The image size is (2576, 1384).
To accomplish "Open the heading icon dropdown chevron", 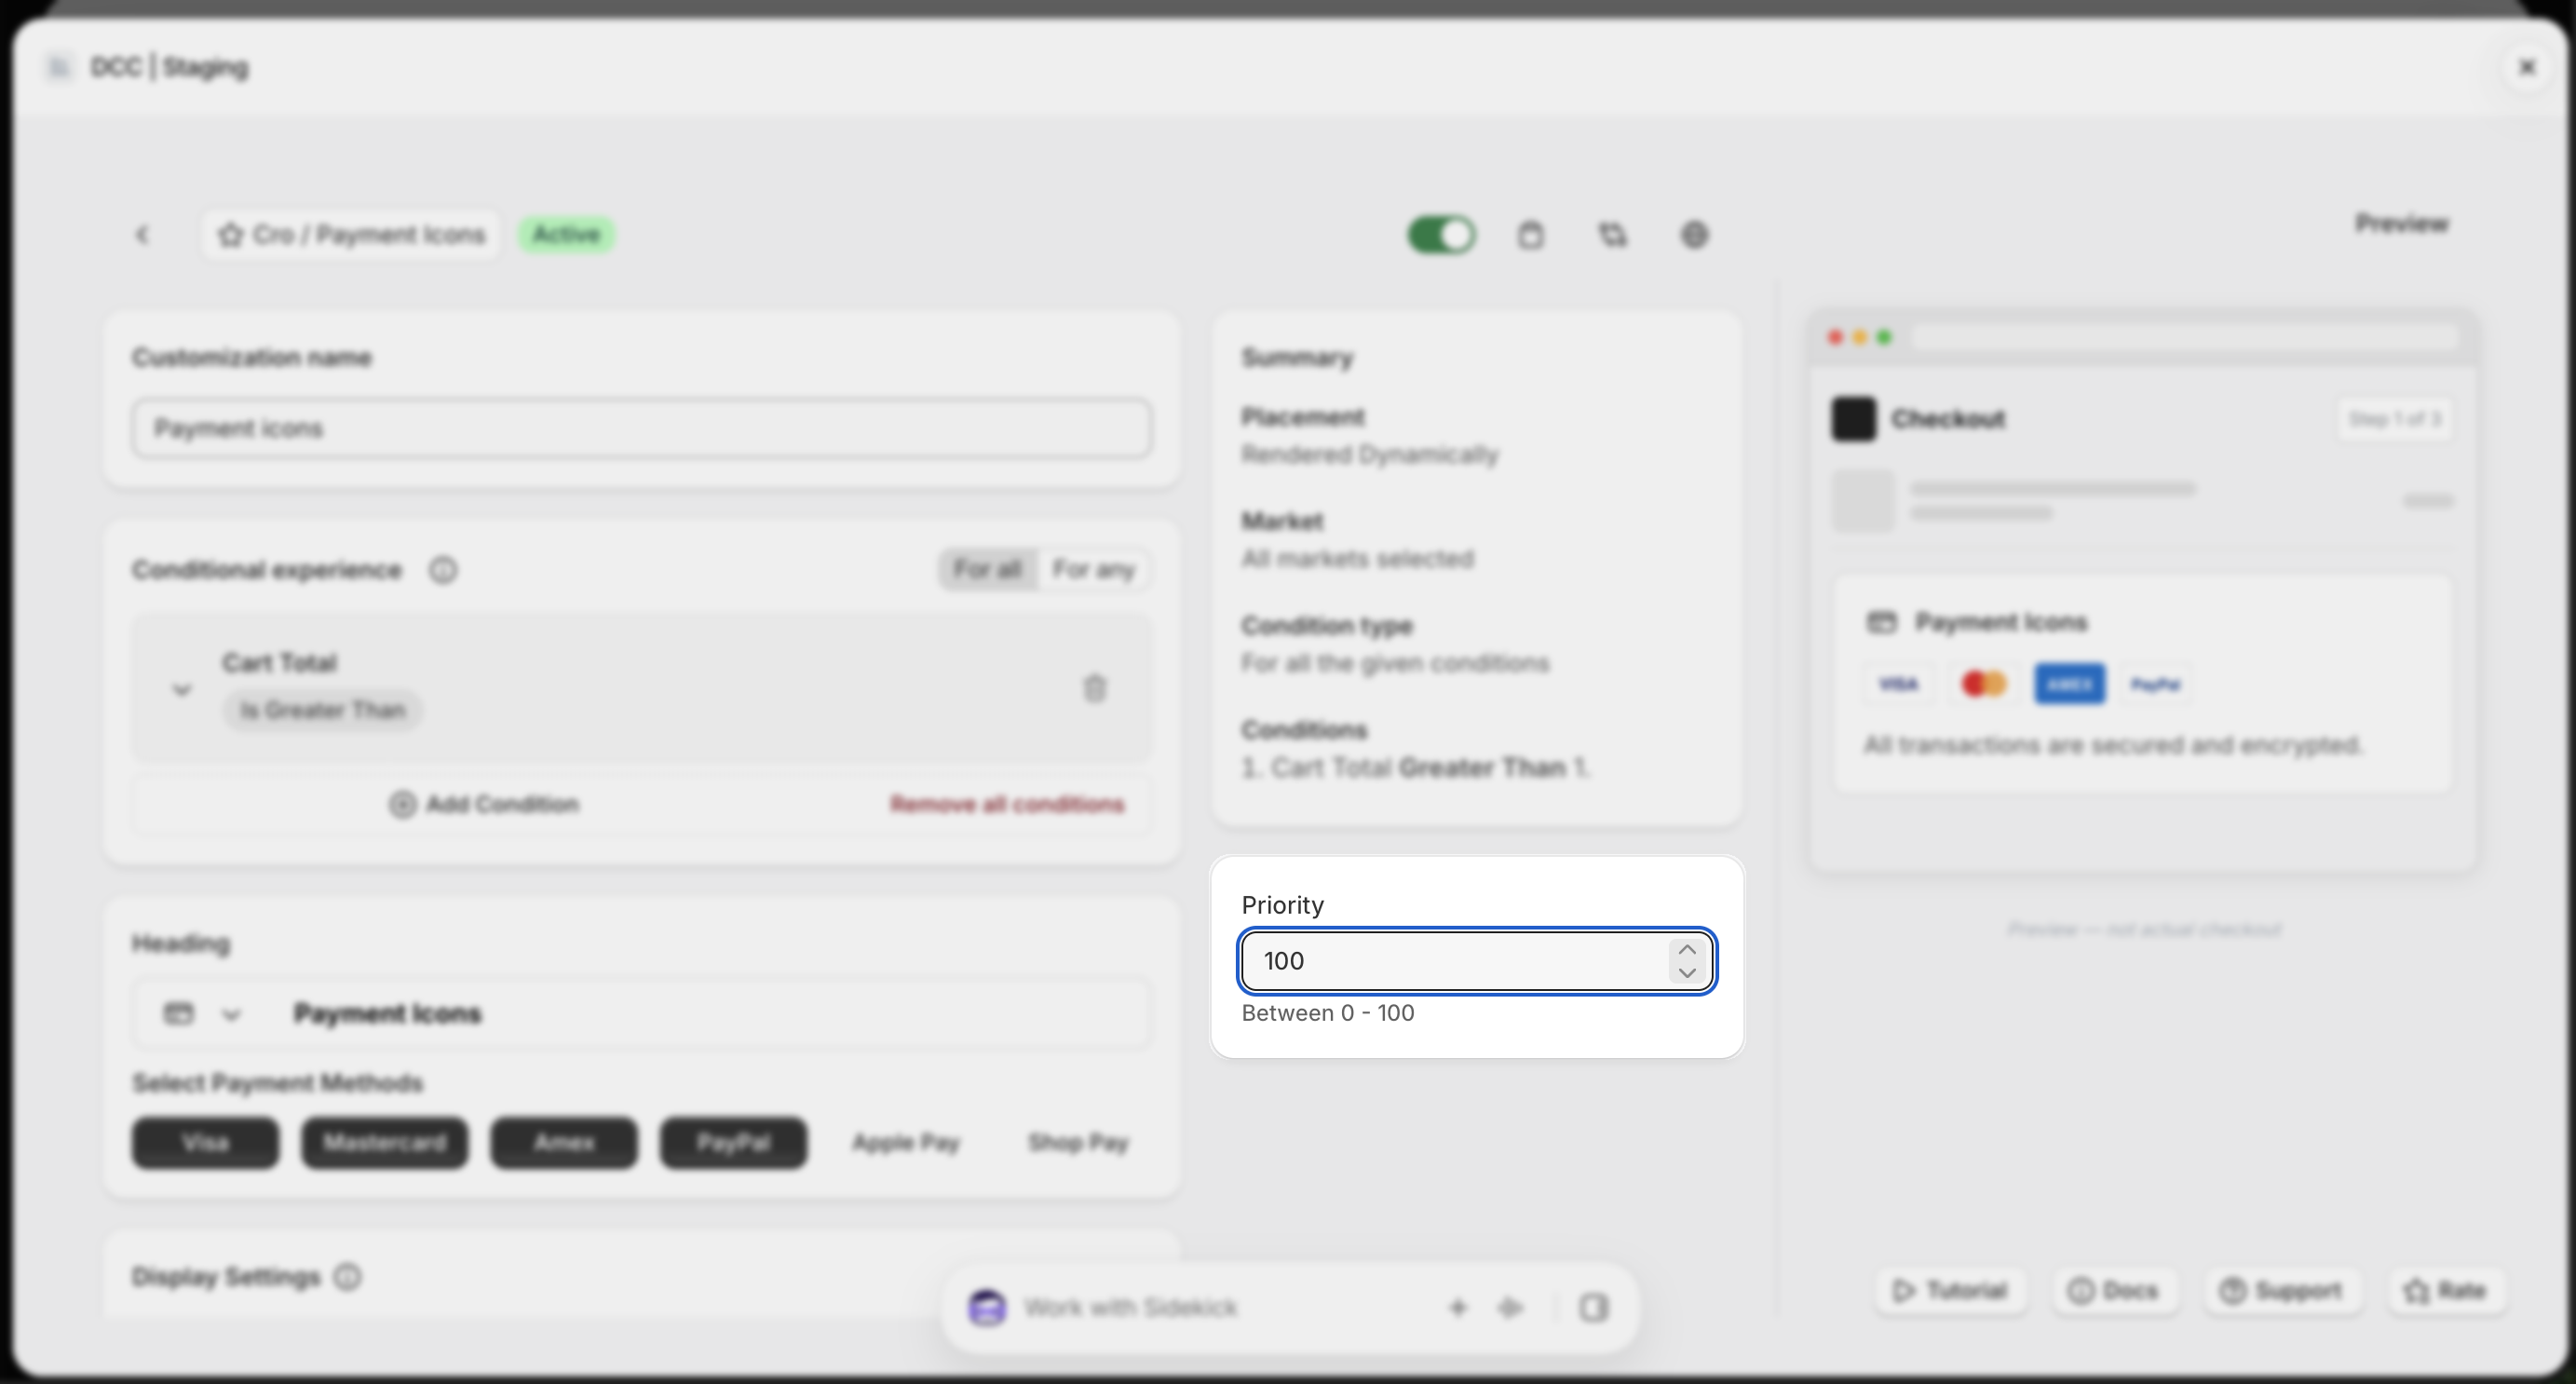I will point(232,1015).
